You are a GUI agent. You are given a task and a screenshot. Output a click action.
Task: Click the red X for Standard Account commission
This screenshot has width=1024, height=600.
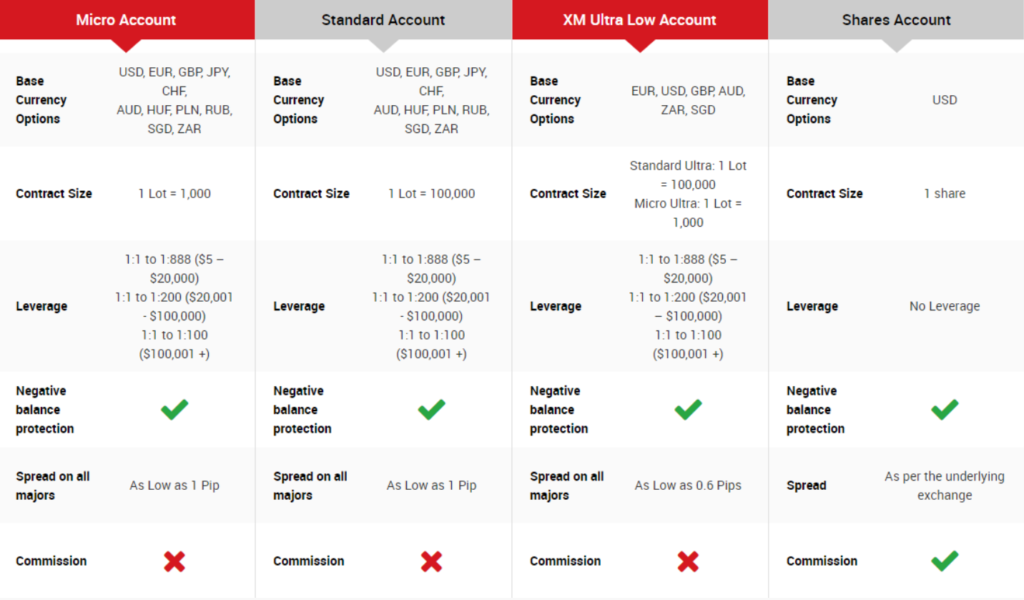[431, 561]
